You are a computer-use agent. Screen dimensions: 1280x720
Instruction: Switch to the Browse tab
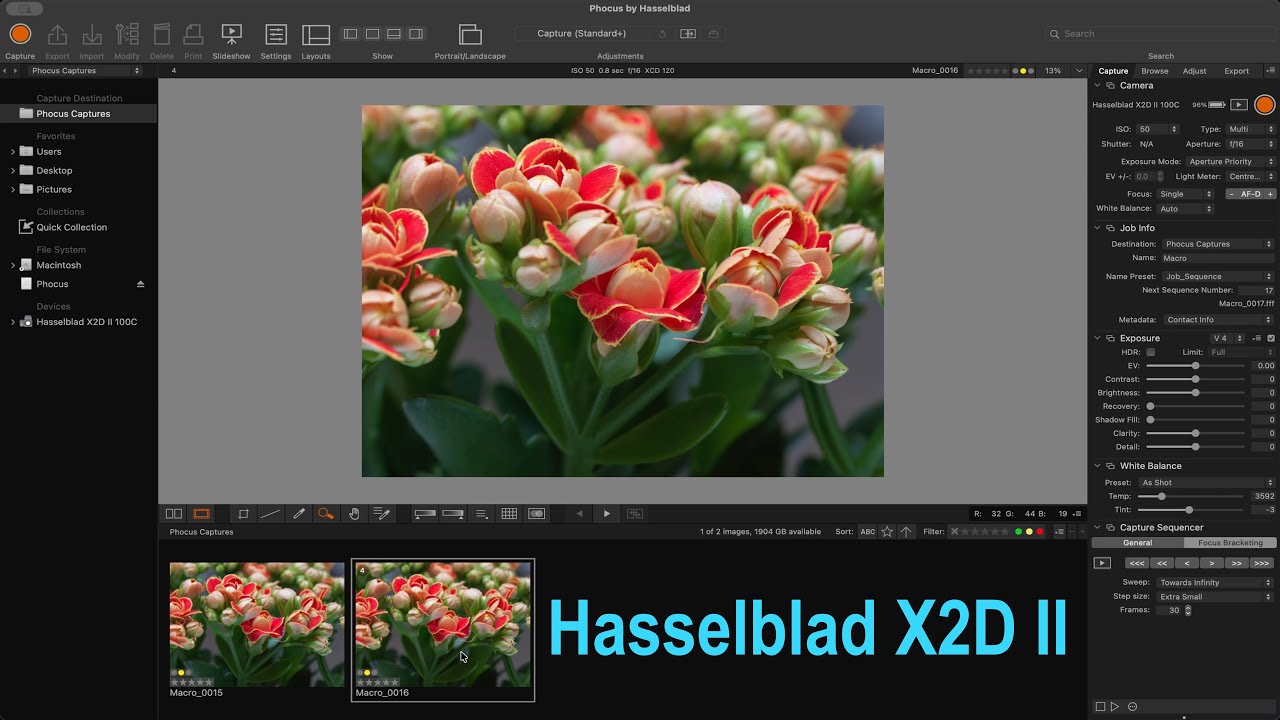click(1155, 71)
